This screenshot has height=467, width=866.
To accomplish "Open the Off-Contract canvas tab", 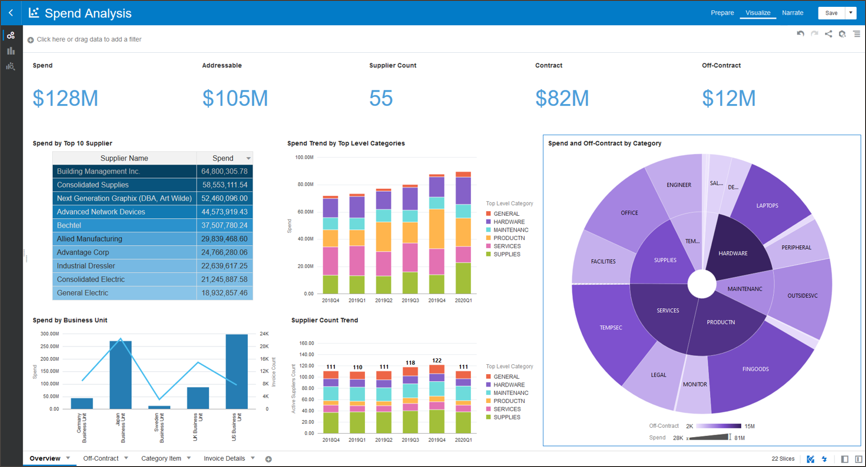I will click(x=101, y=459).
